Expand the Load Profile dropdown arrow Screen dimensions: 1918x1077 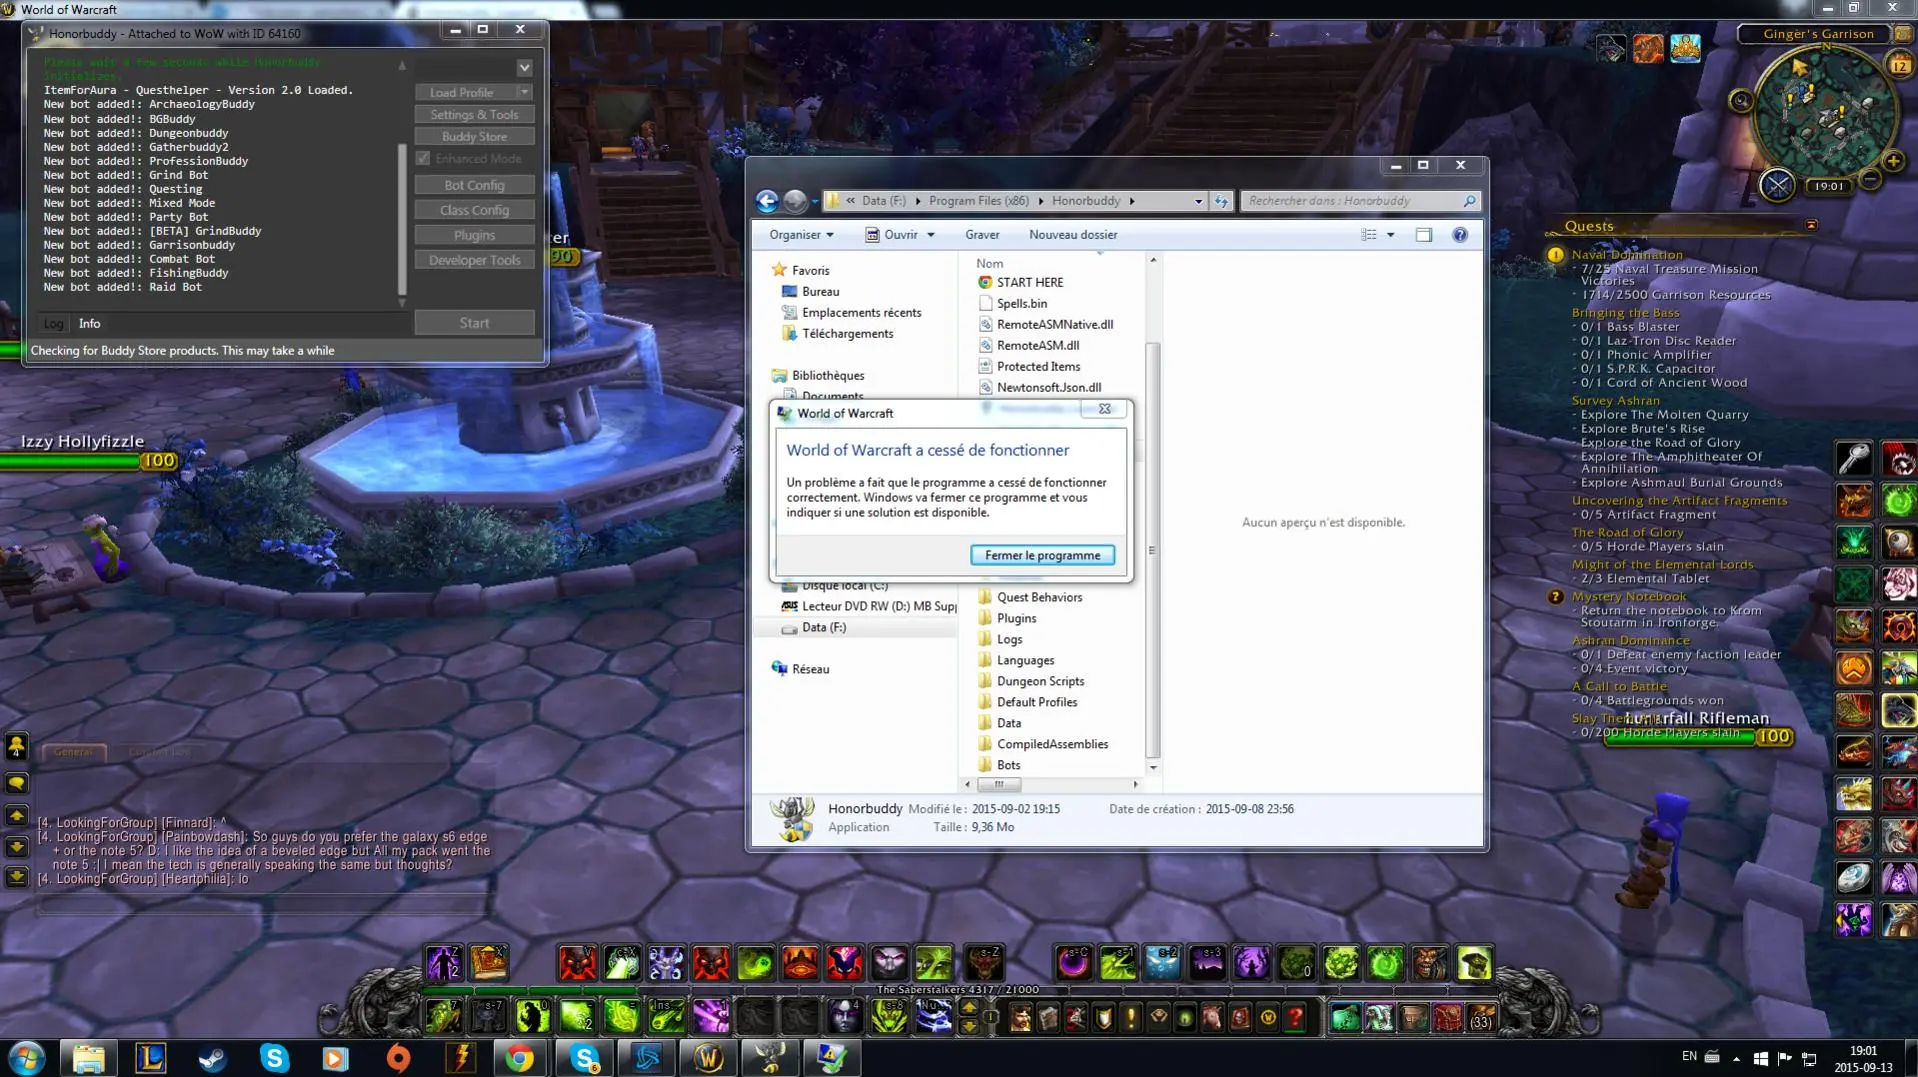pos(524,92)
